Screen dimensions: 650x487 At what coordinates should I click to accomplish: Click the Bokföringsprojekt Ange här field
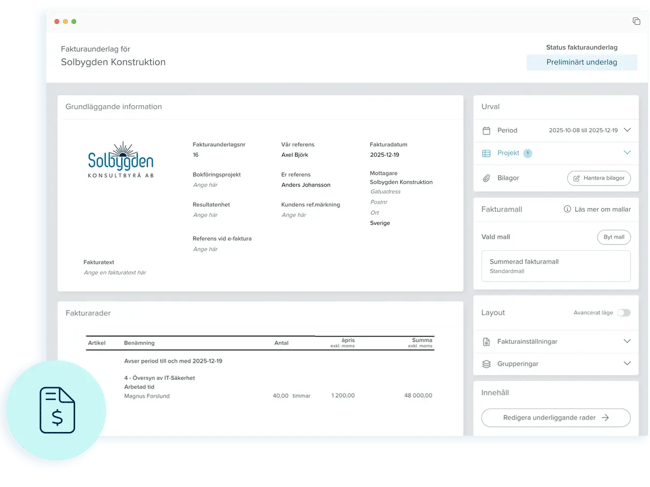(205, 185)
